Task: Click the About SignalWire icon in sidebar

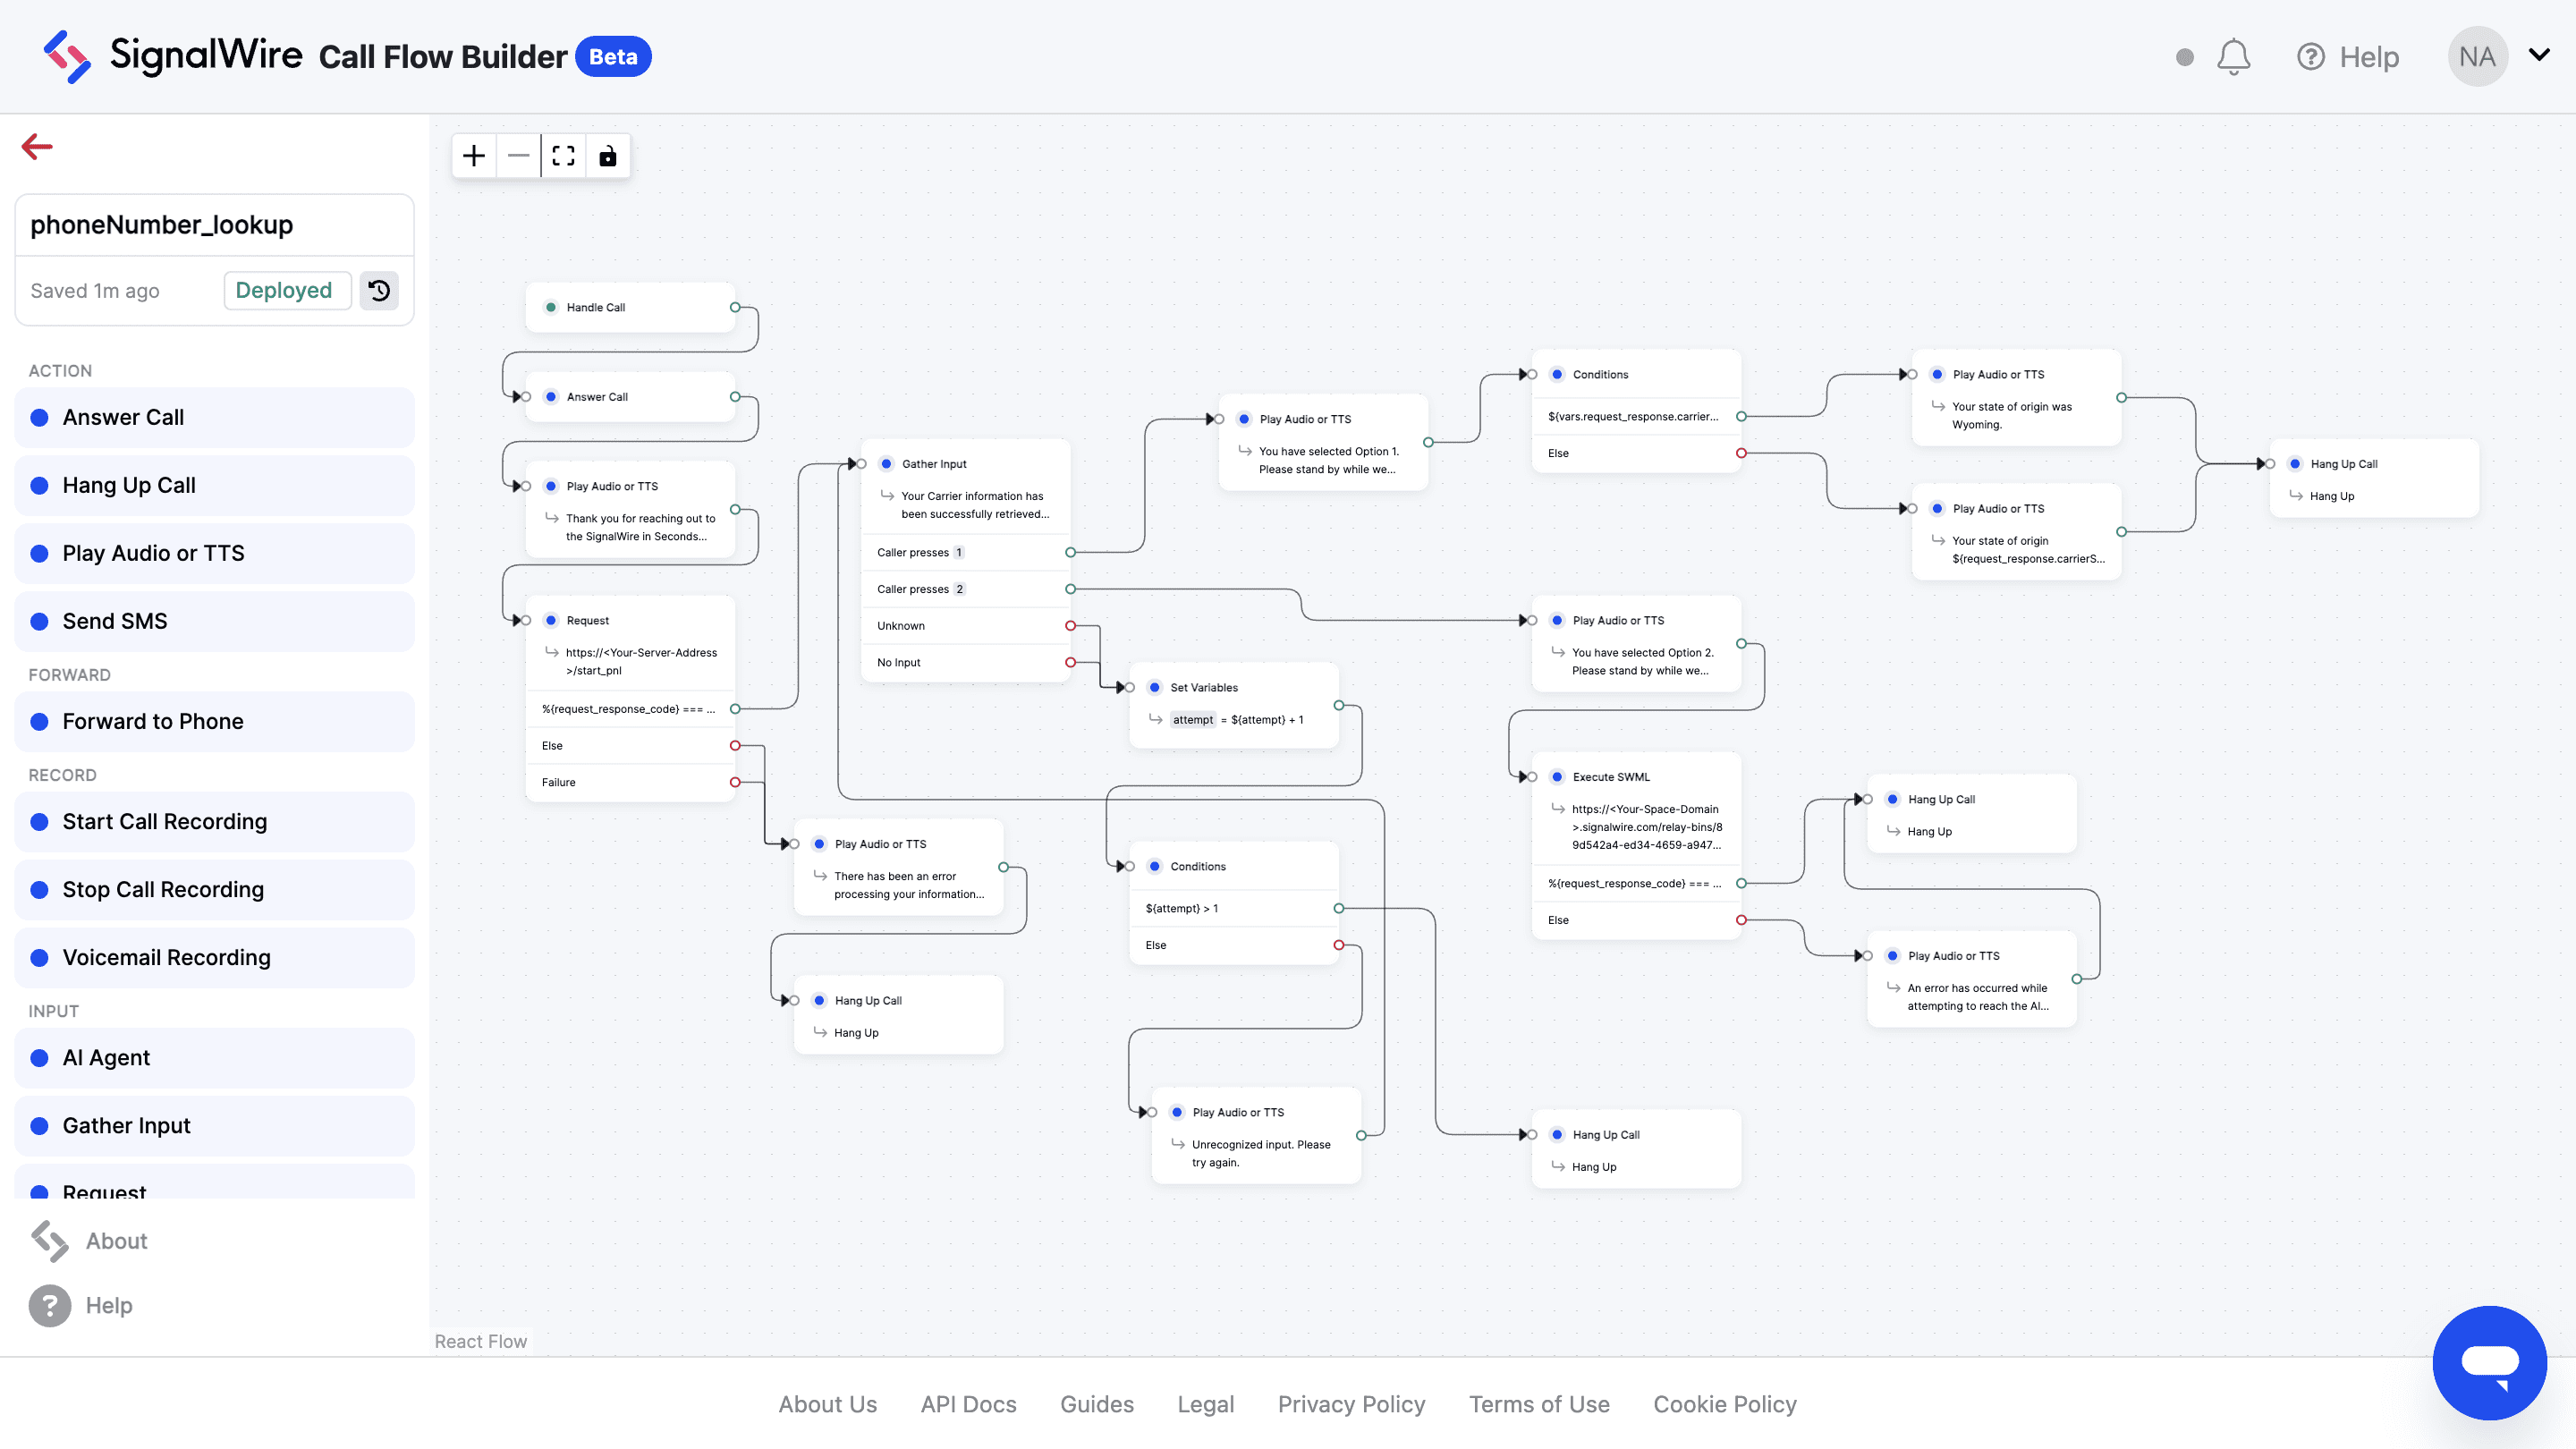Action: click(x=49, y=1241)
